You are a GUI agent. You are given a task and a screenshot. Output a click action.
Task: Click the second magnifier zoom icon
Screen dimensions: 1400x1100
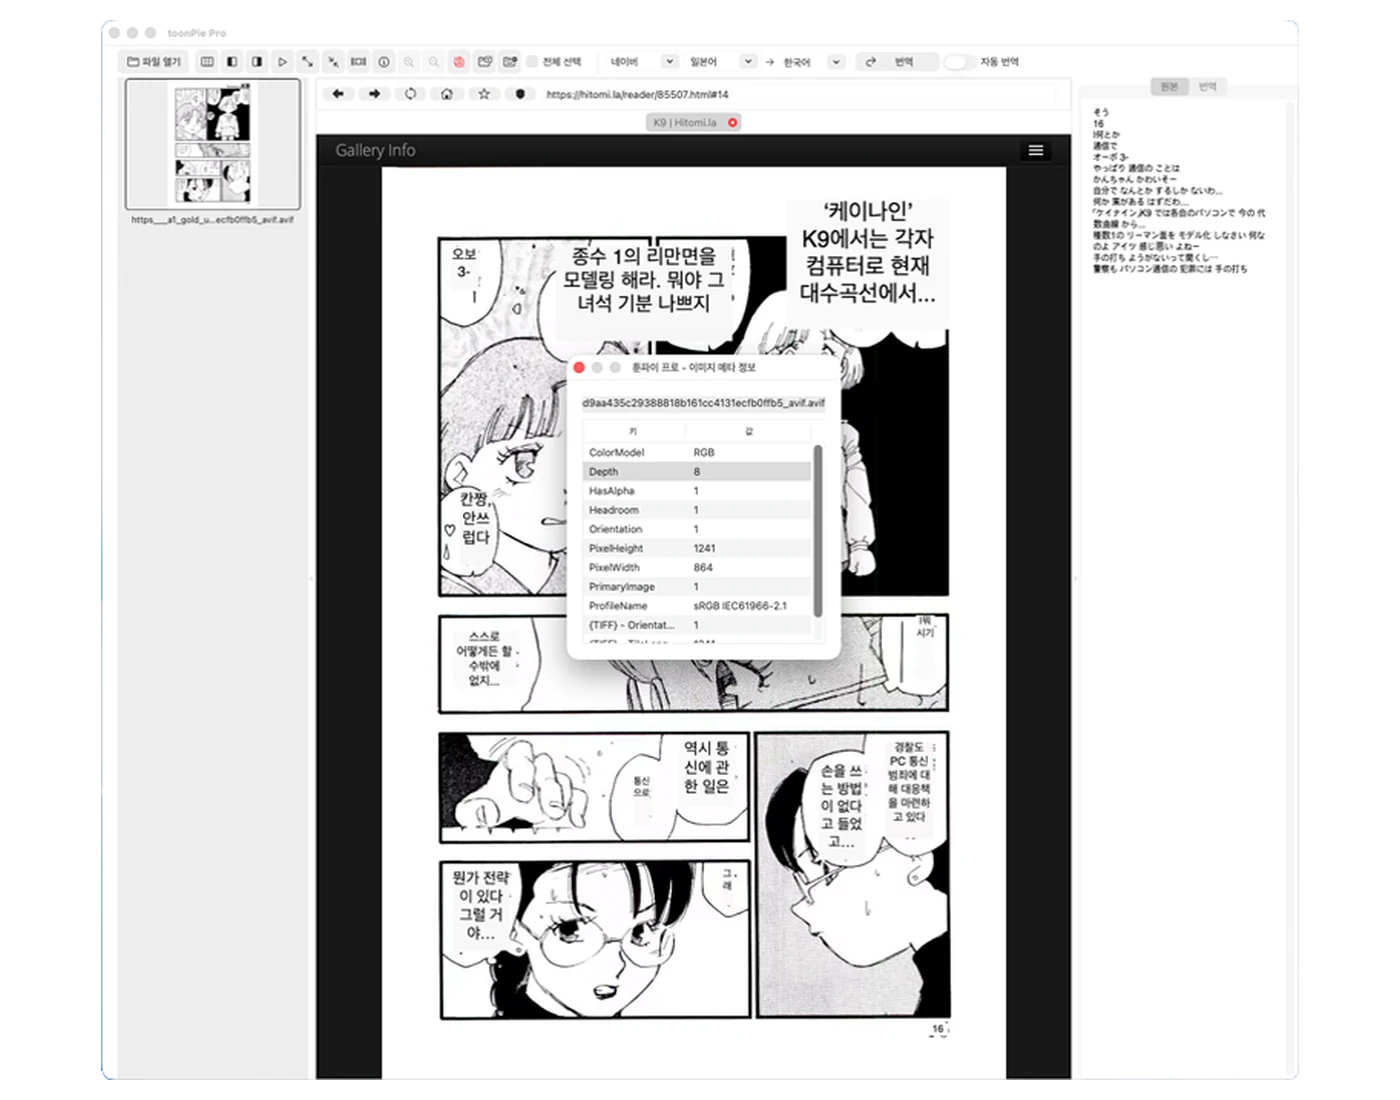434,62
